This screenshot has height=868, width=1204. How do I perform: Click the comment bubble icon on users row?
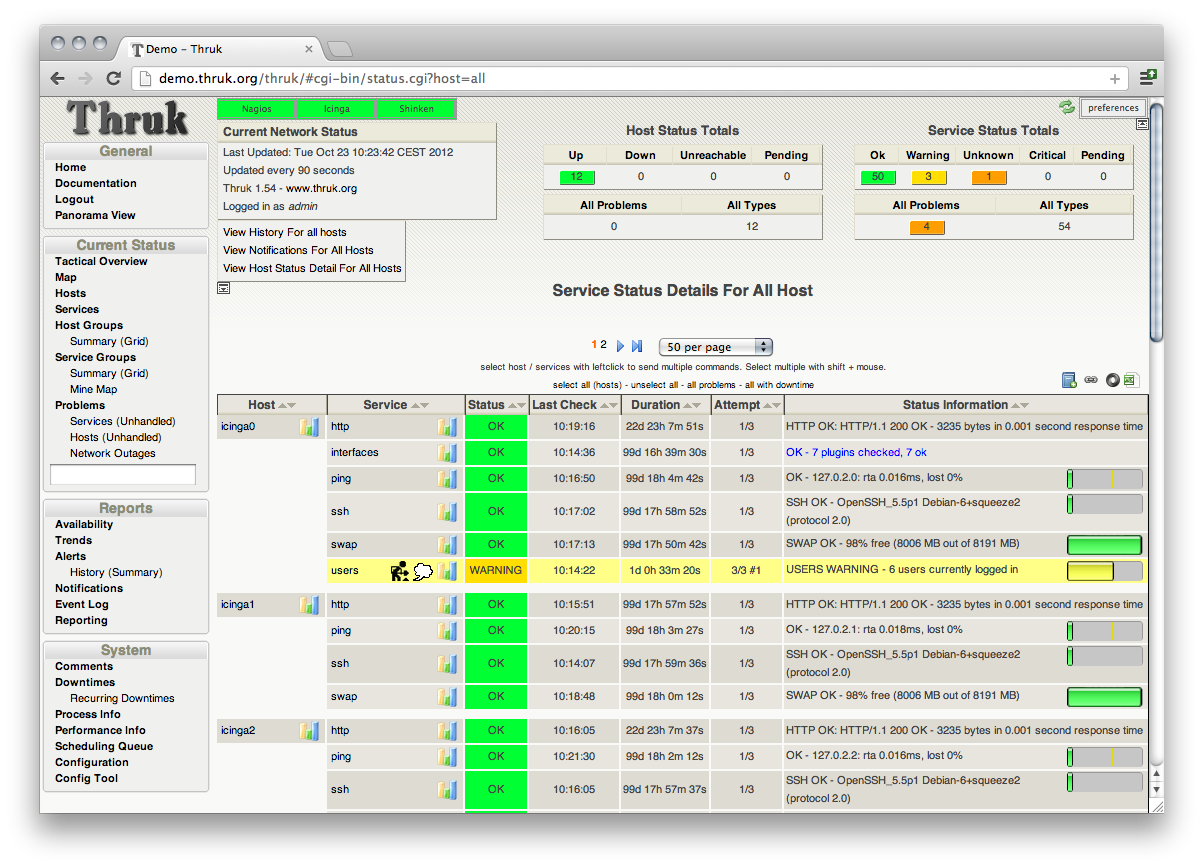423,571
